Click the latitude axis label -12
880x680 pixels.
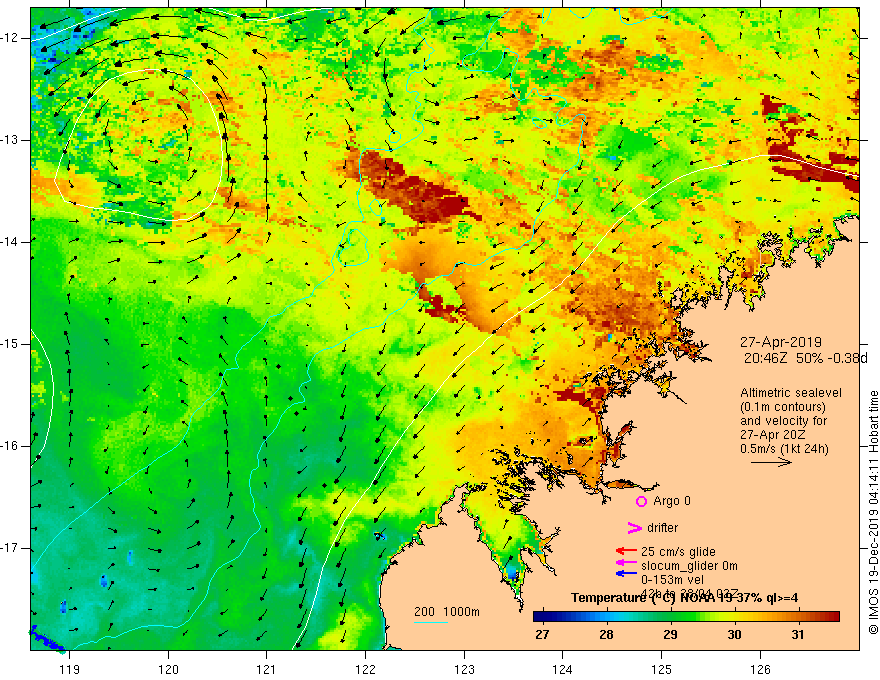click(x=11, y=38)
